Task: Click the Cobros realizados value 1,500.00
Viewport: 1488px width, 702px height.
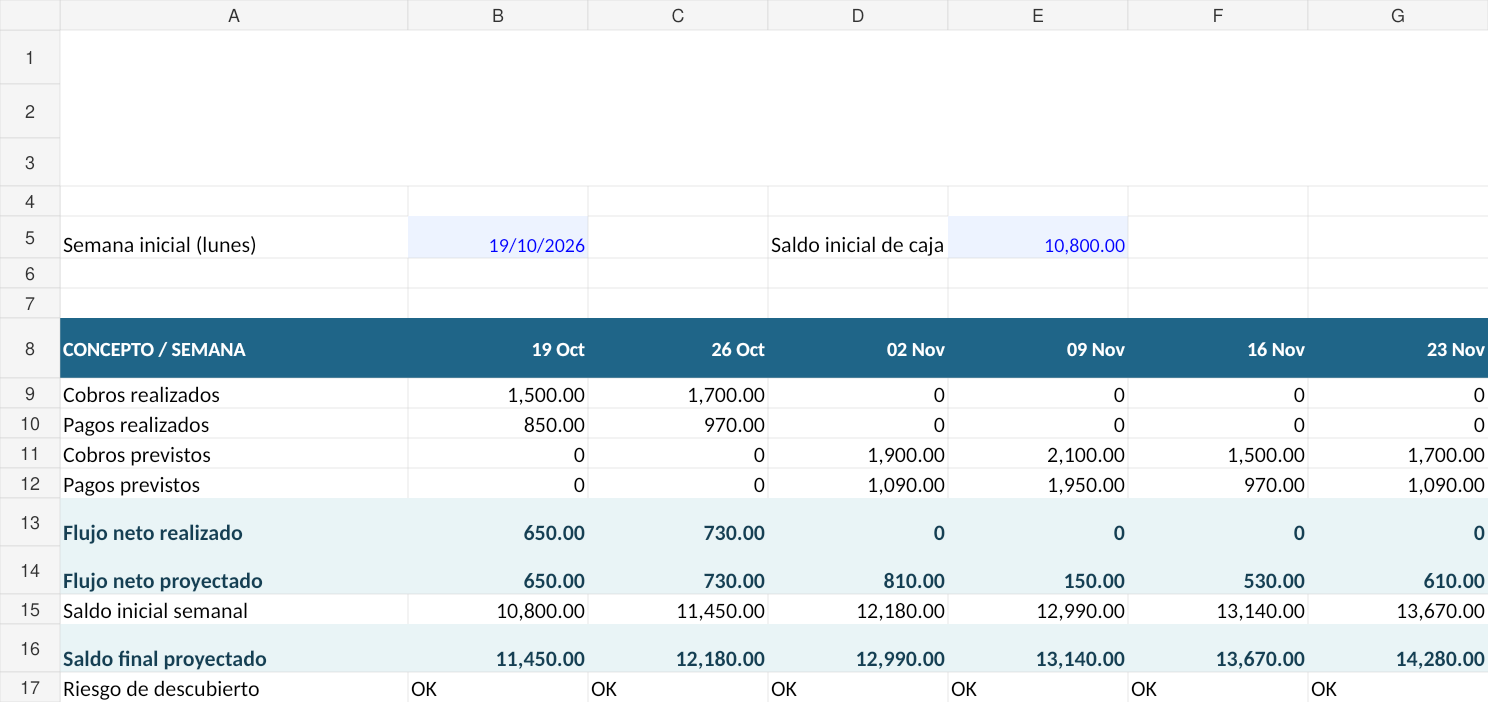Action: (498, 393)
